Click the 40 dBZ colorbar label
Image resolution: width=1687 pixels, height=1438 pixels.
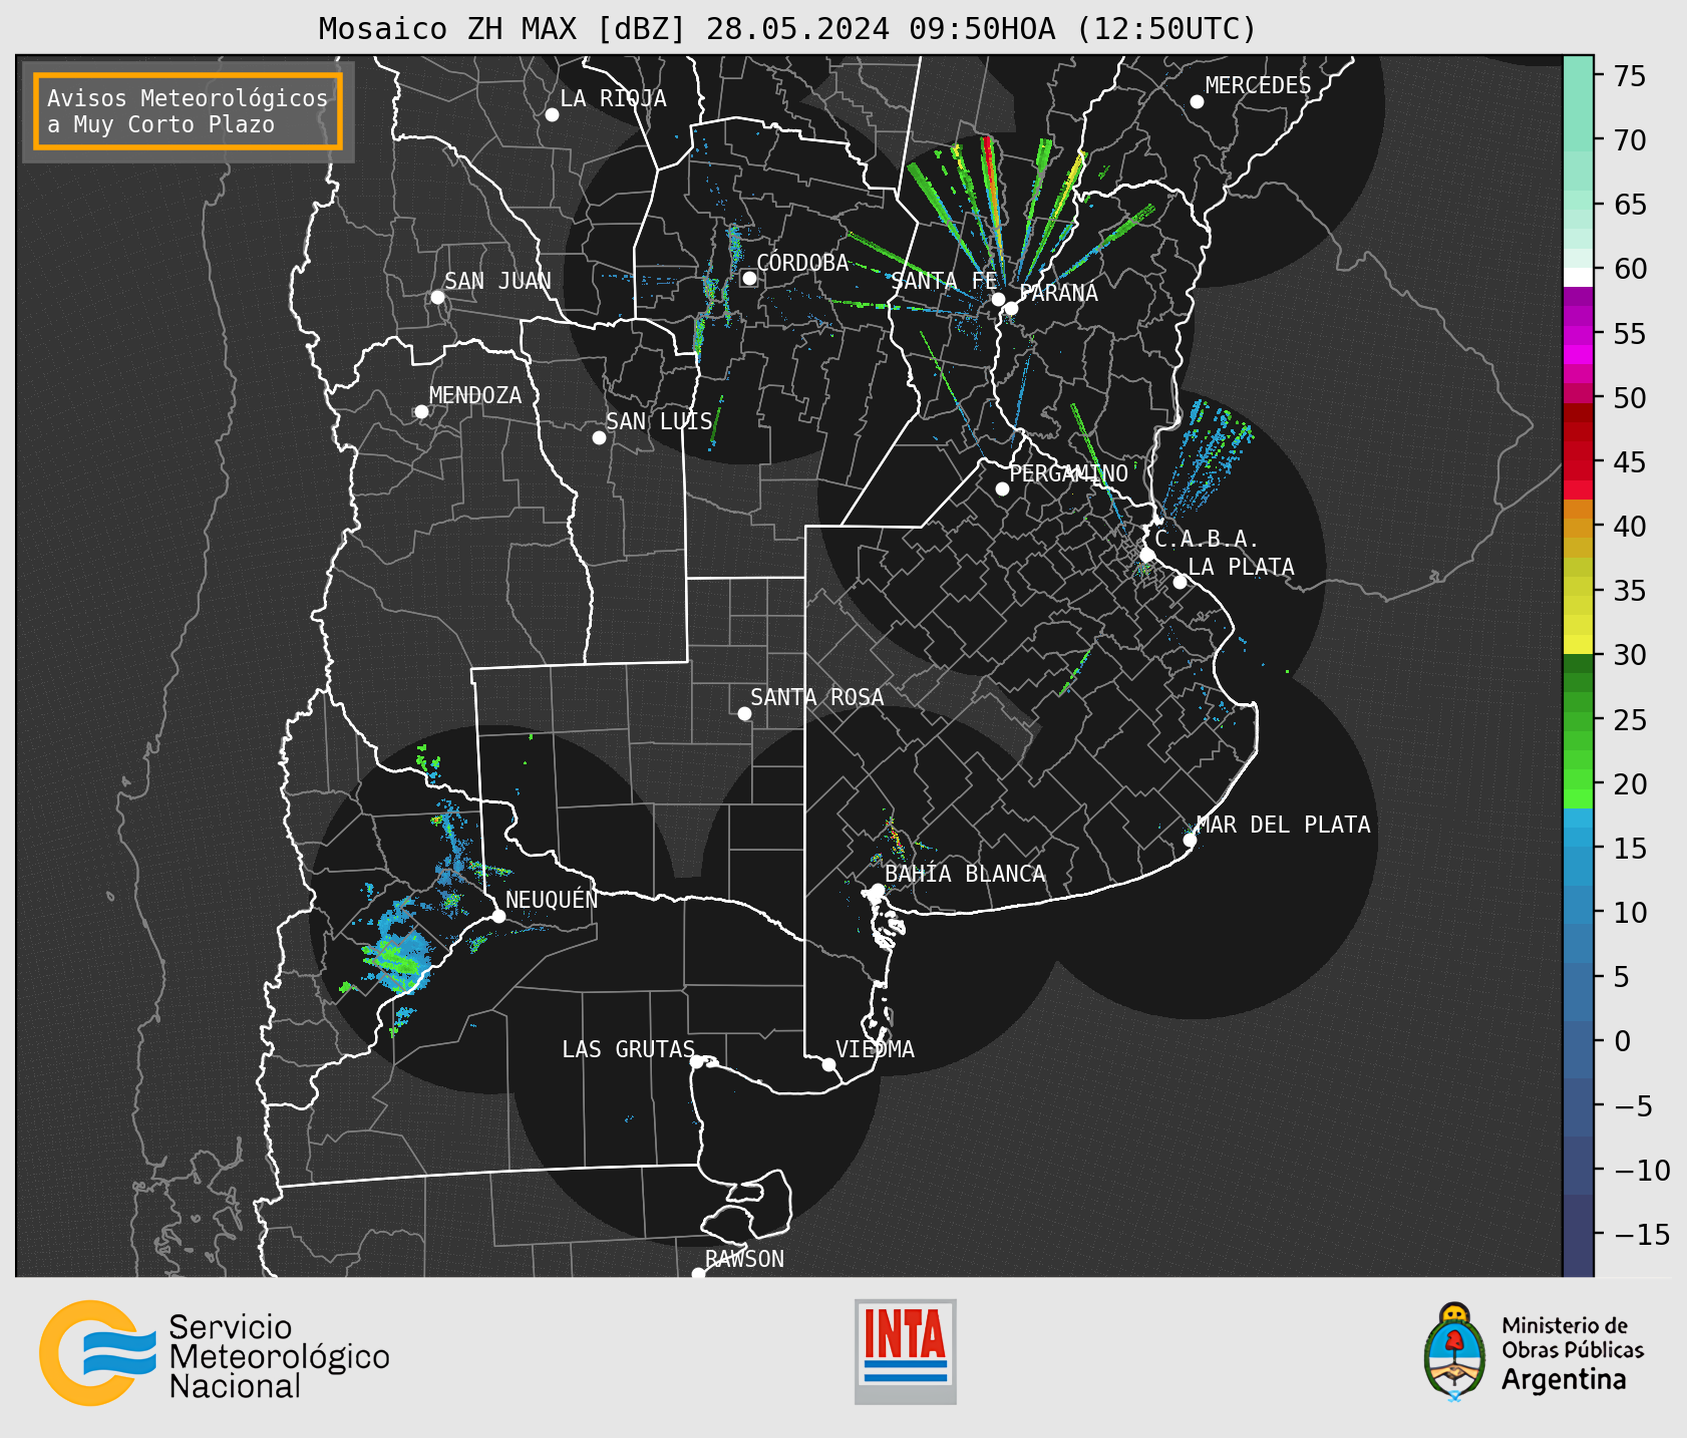click(1628, 527)
